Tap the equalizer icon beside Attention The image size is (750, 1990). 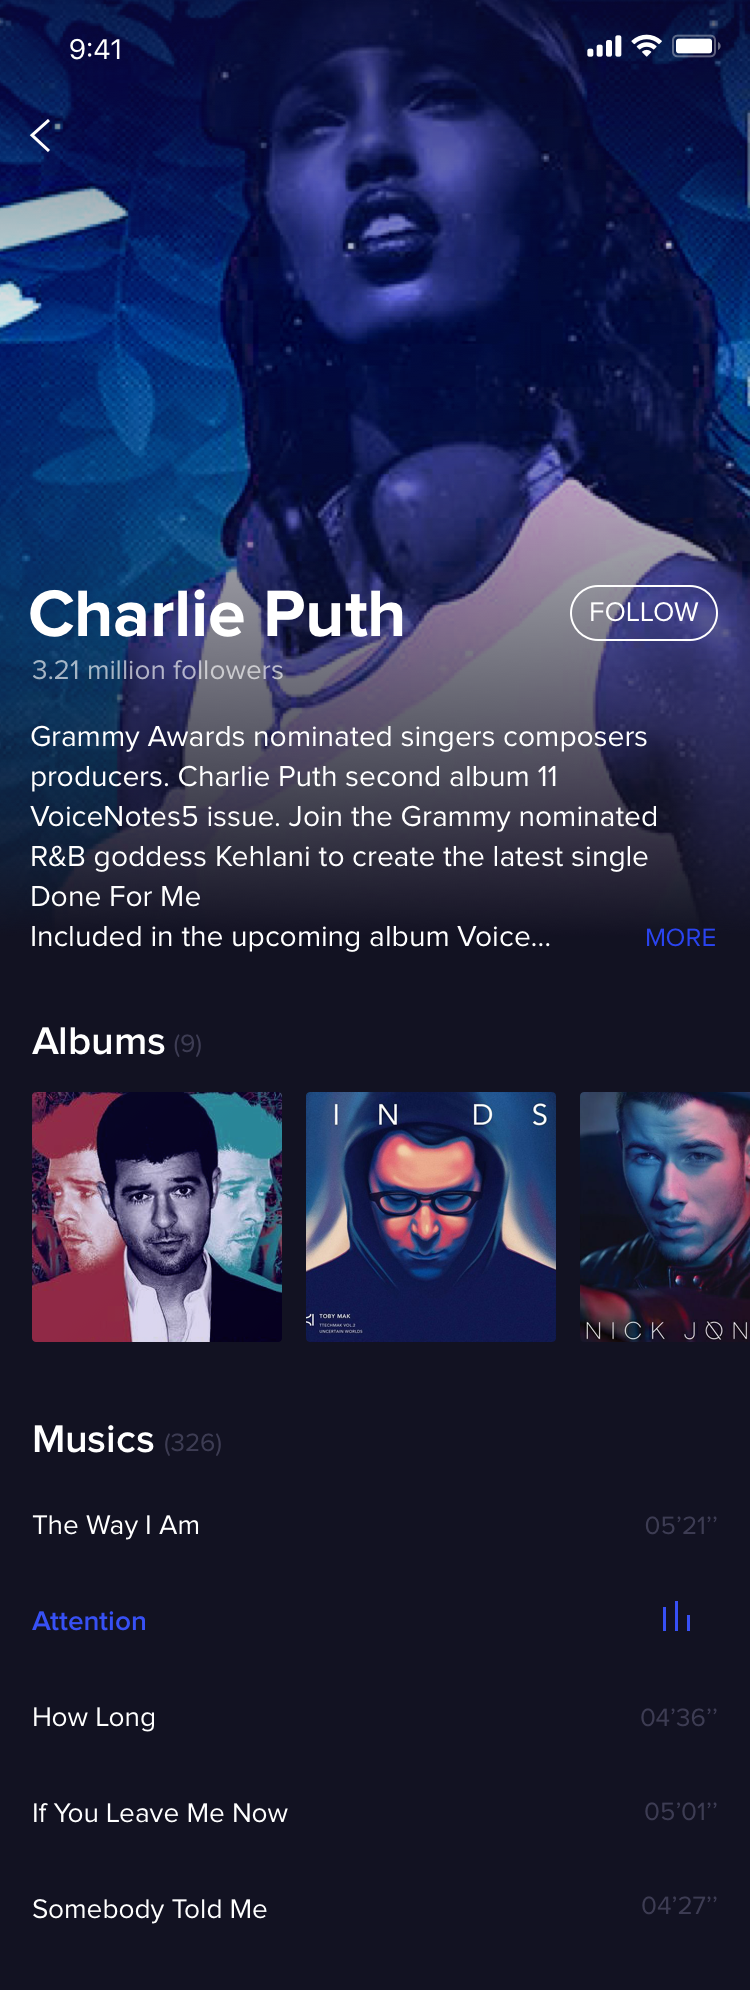coord(677,1616)
